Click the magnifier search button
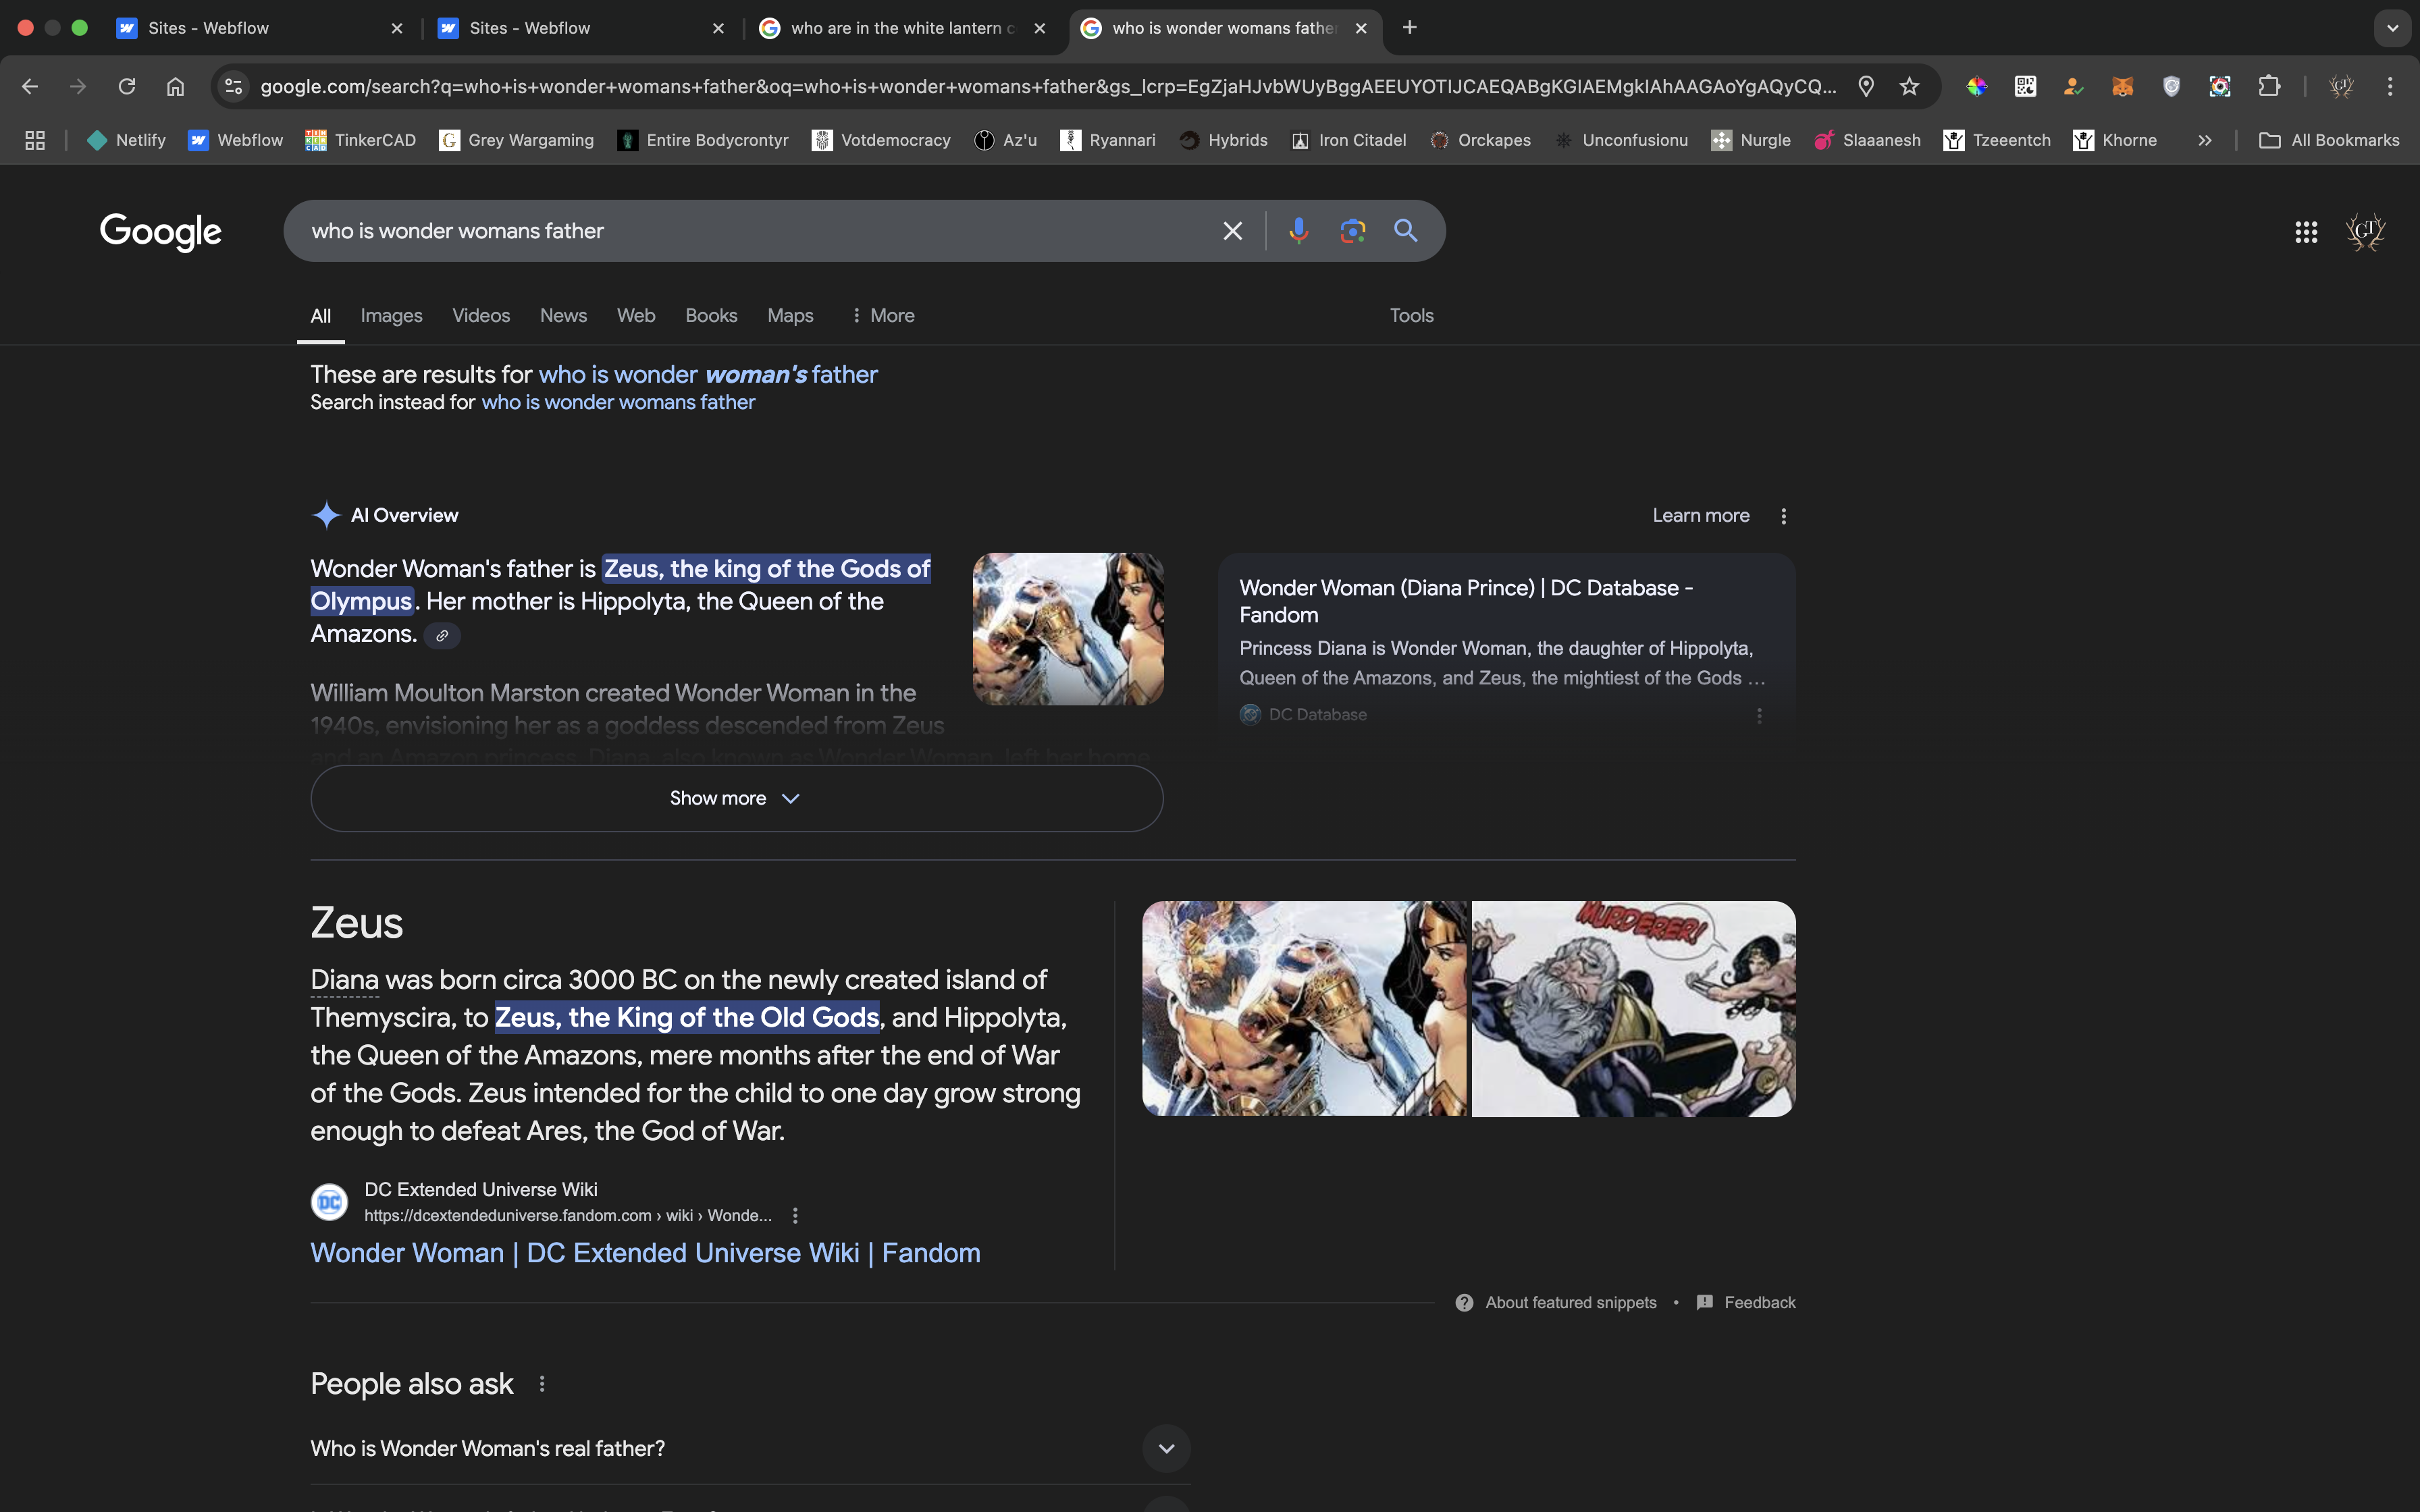Image resolution: width=2420 pixels, height=1512 pixels. [x=1405, y=231]
